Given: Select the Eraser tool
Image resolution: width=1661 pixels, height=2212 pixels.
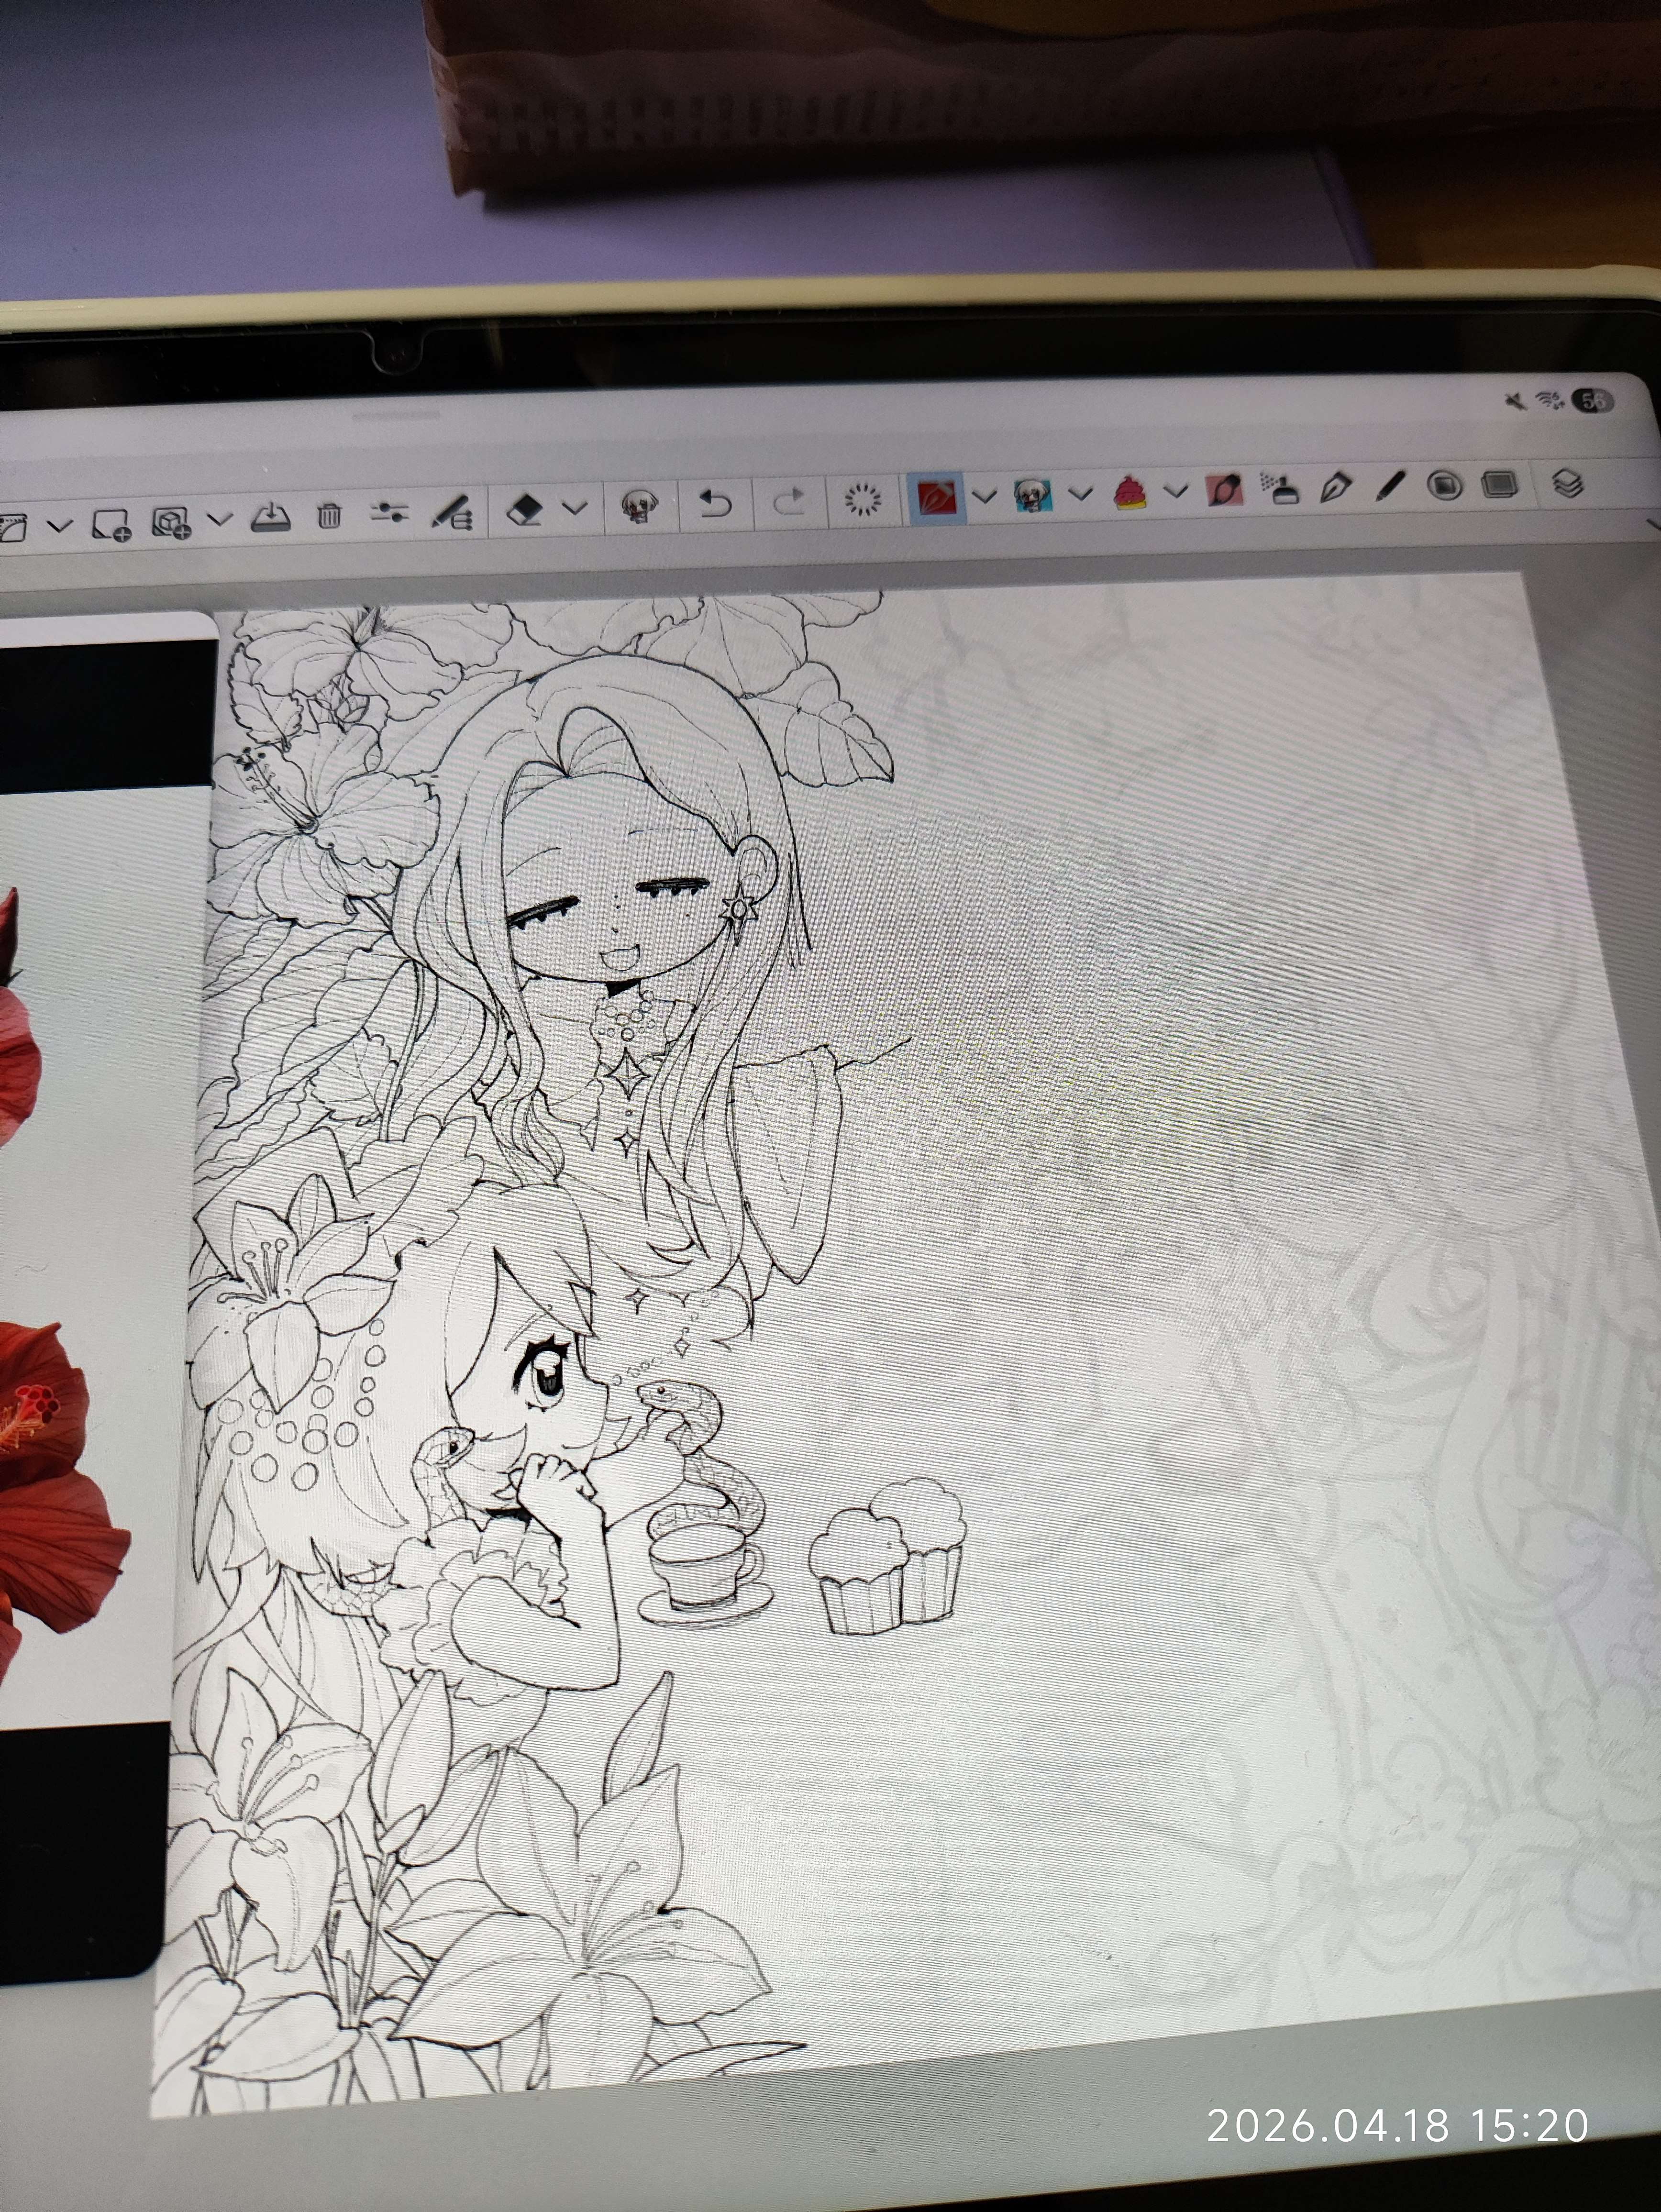Looking at the screenshot, I should point(525,509).
